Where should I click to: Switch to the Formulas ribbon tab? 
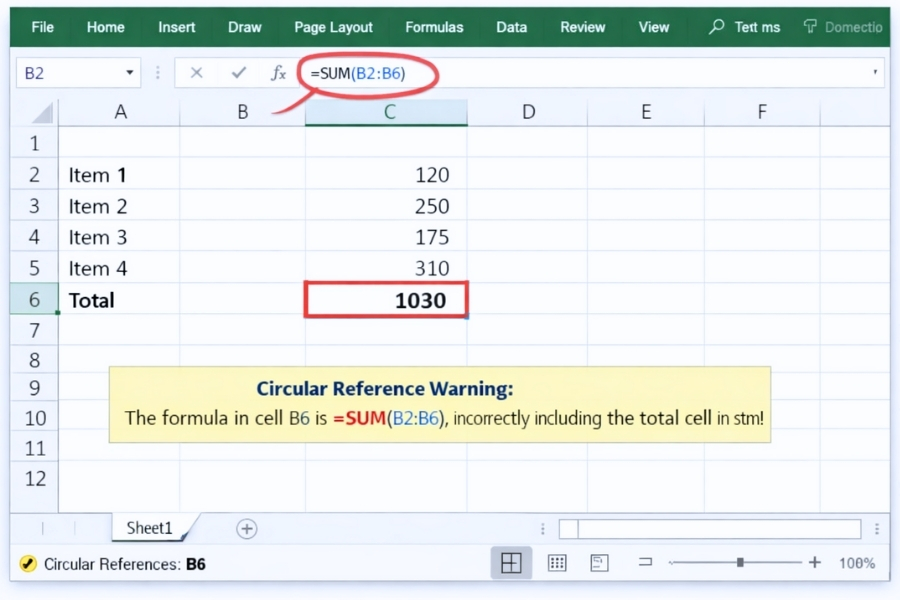pyautogui.click(x=434, y=27)
